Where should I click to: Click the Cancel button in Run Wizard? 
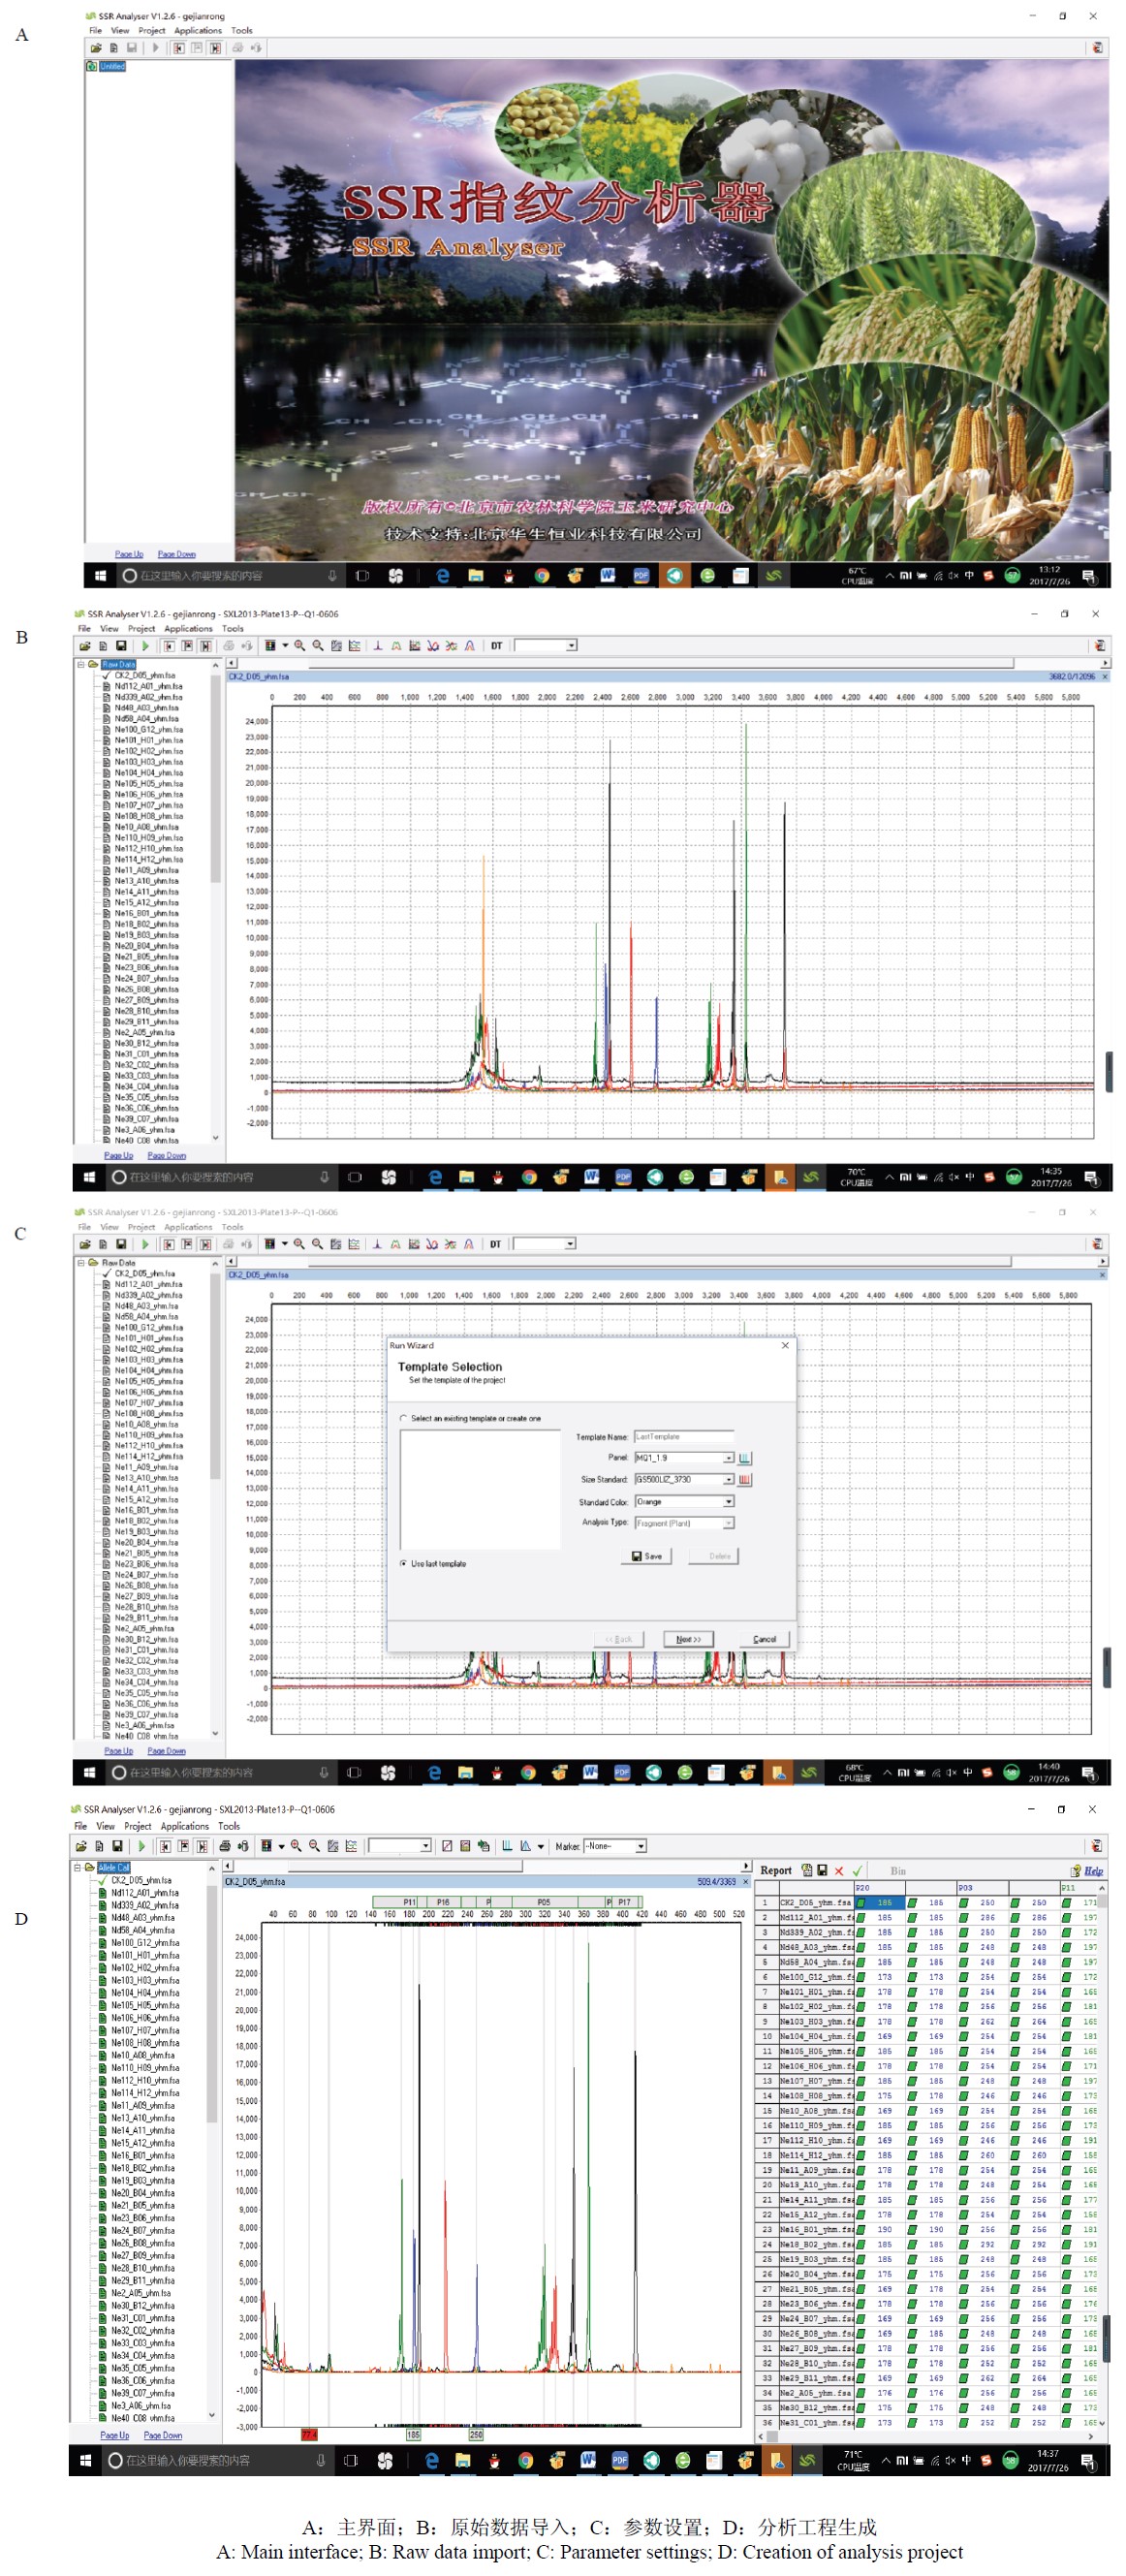pos(765,1639)
